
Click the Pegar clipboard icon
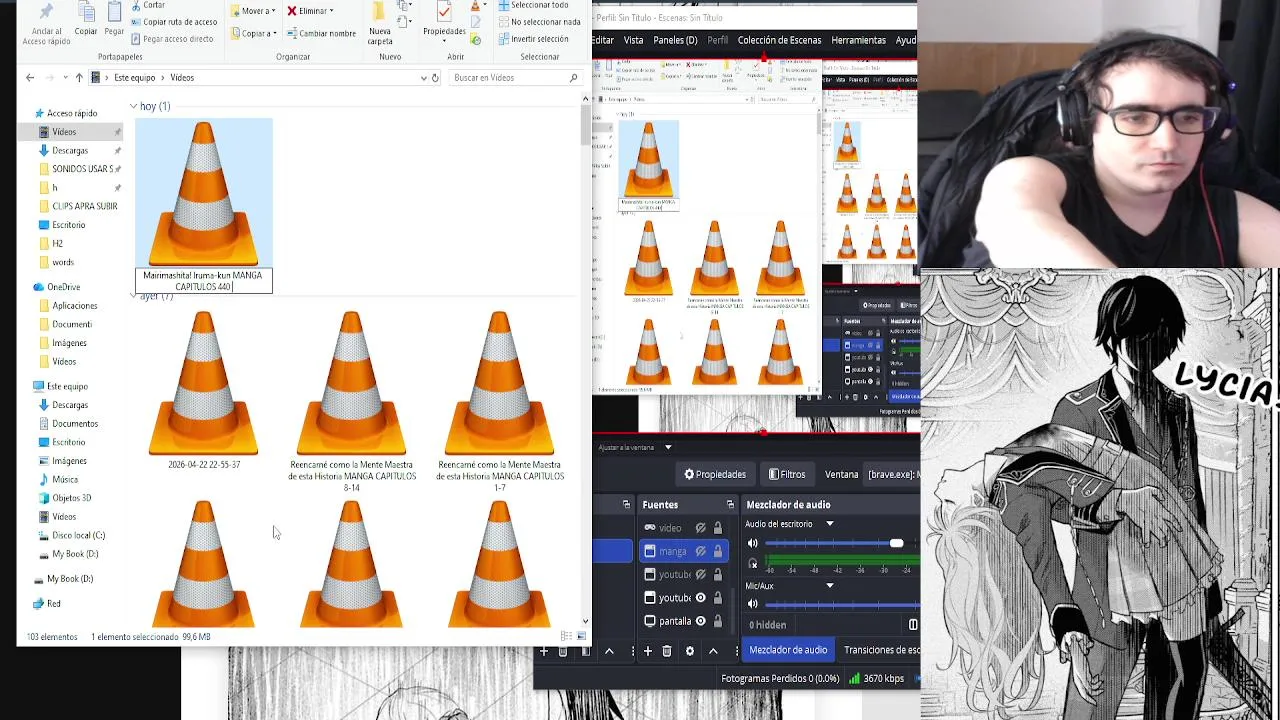point(114,13)
